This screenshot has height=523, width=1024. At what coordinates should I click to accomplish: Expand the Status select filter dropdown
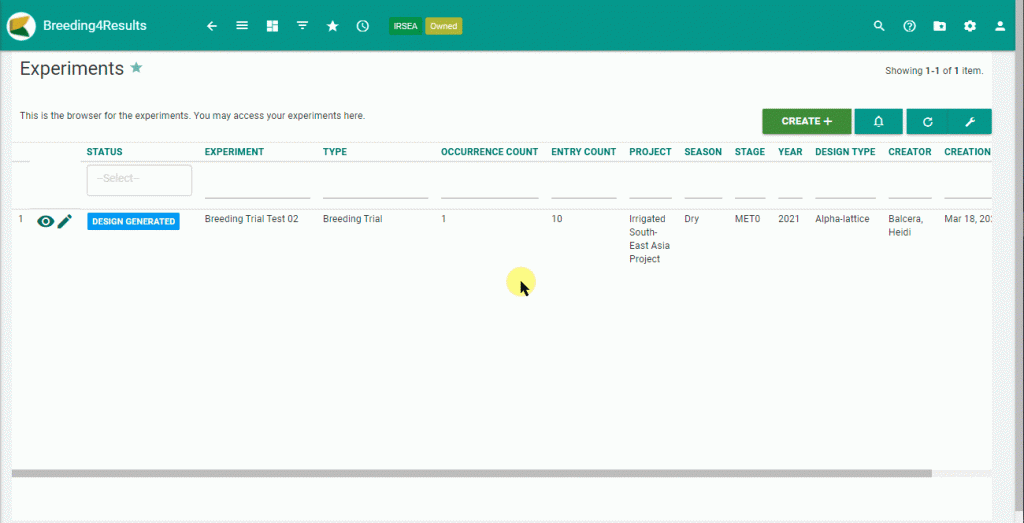click(x=139, y=180)
